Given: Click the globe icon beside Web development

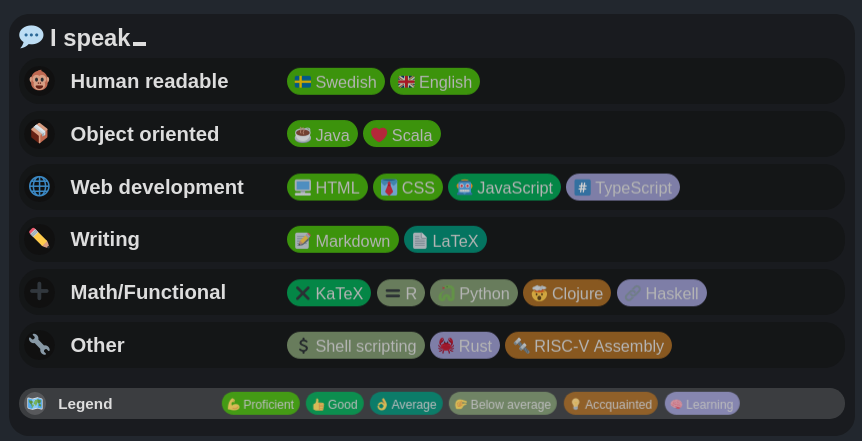Looking at the screenshot, I should pos(39,186).
